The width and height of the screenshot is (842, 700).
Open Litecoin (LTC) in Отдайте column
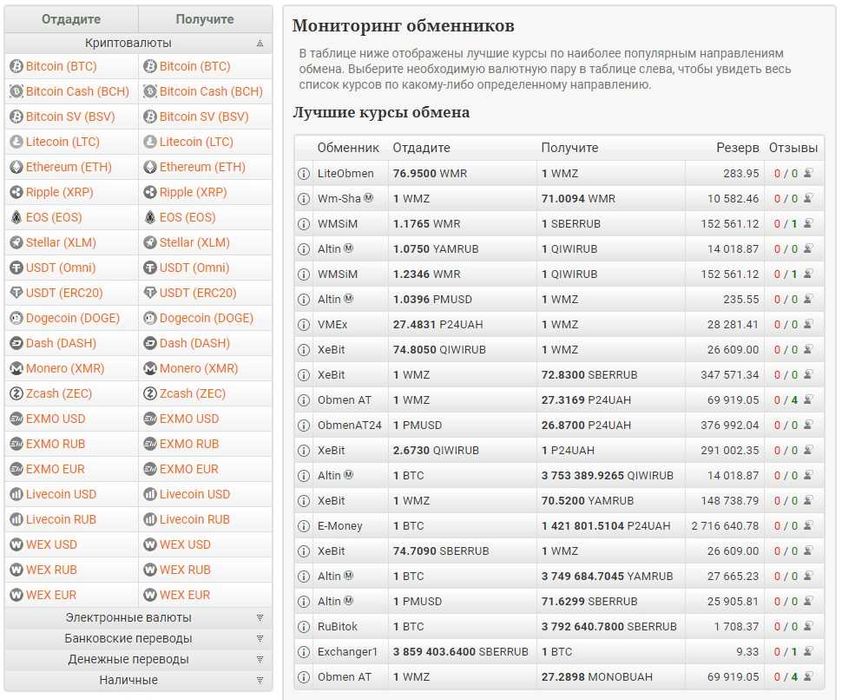click(x=62, y=142)
